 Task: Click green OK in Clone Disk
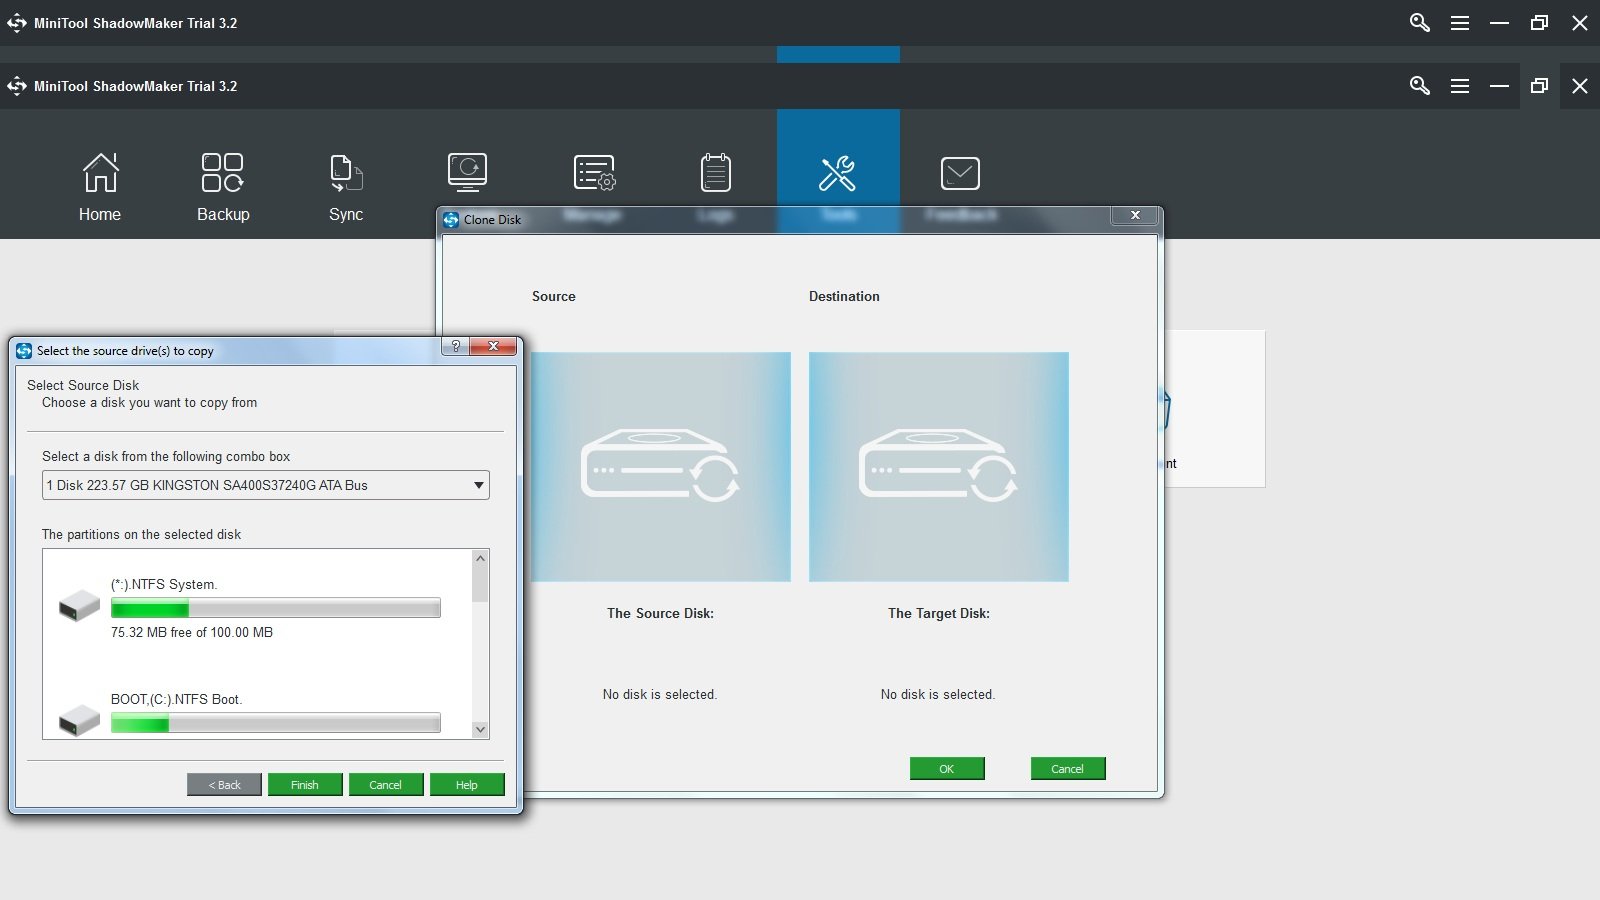pos(947,769)
